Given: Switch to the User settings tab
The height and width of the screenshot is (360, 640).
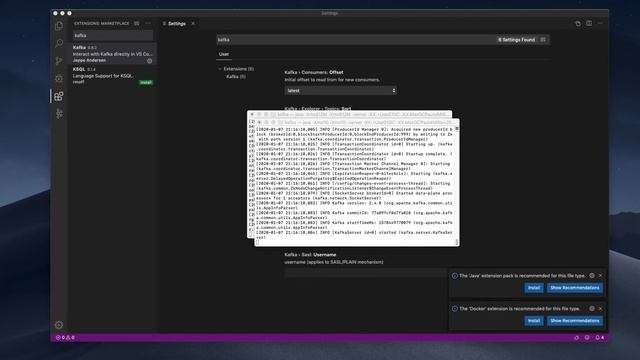Looking at the screenshot, I should 224,54.
